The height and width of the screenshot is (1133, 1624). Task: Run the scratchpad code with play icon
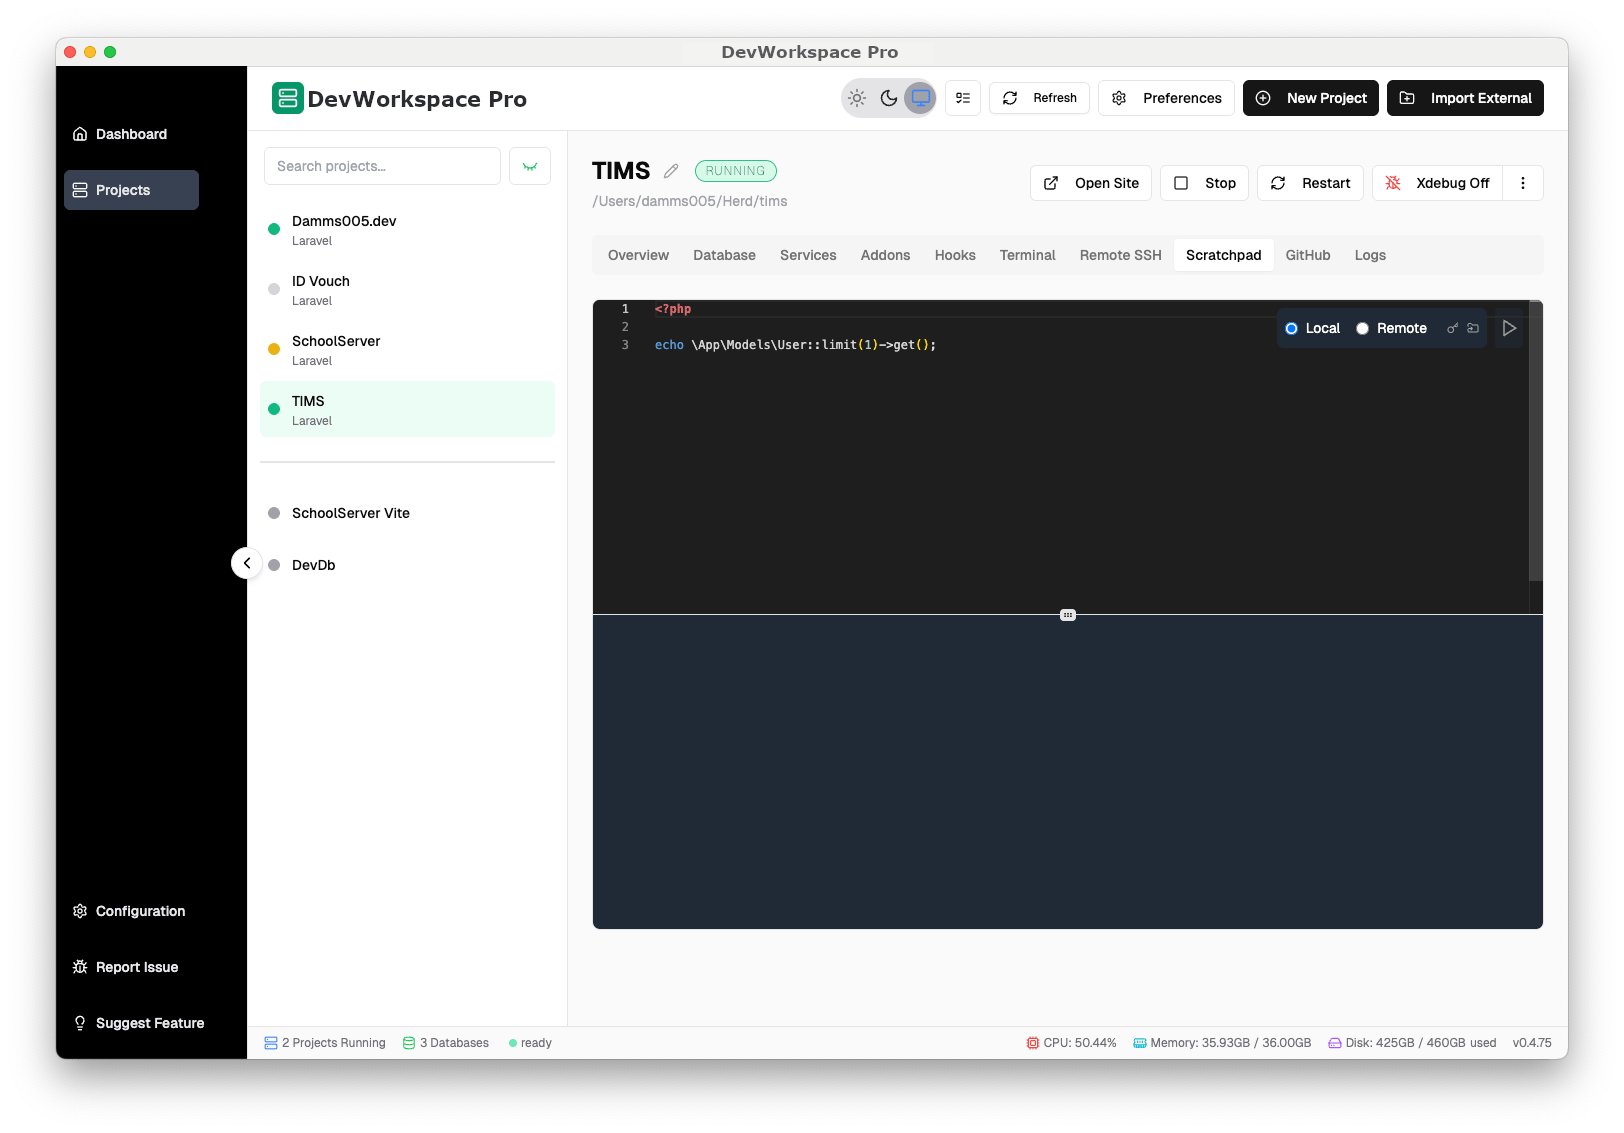point(1509,328)
